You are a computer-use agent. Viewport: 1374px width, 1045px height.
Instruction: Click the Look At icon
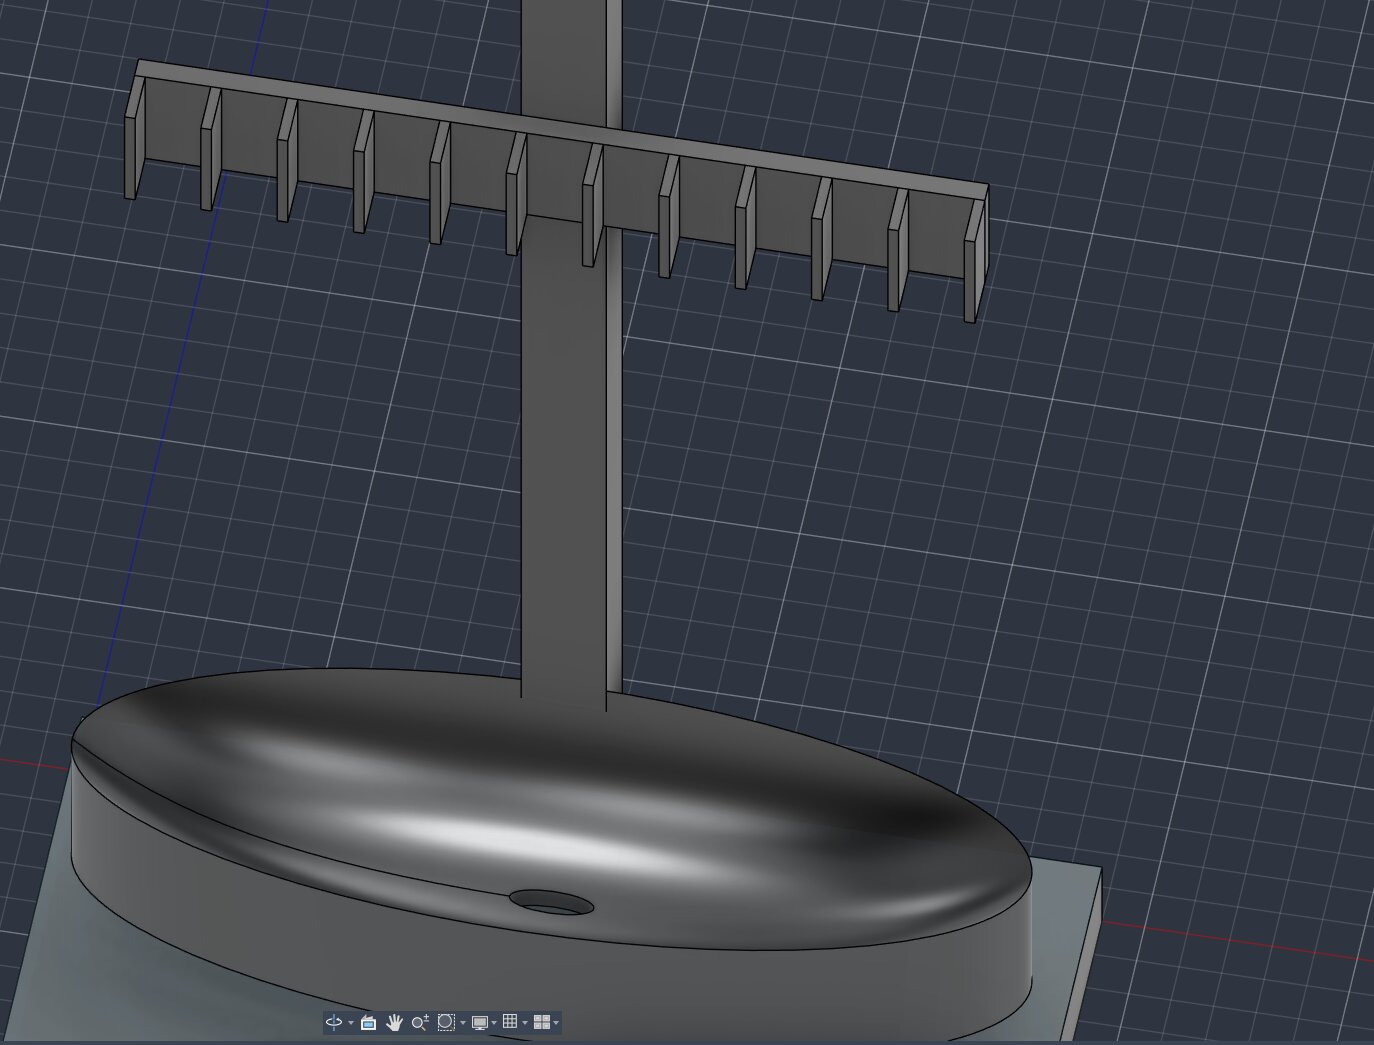pos(368,1022)
